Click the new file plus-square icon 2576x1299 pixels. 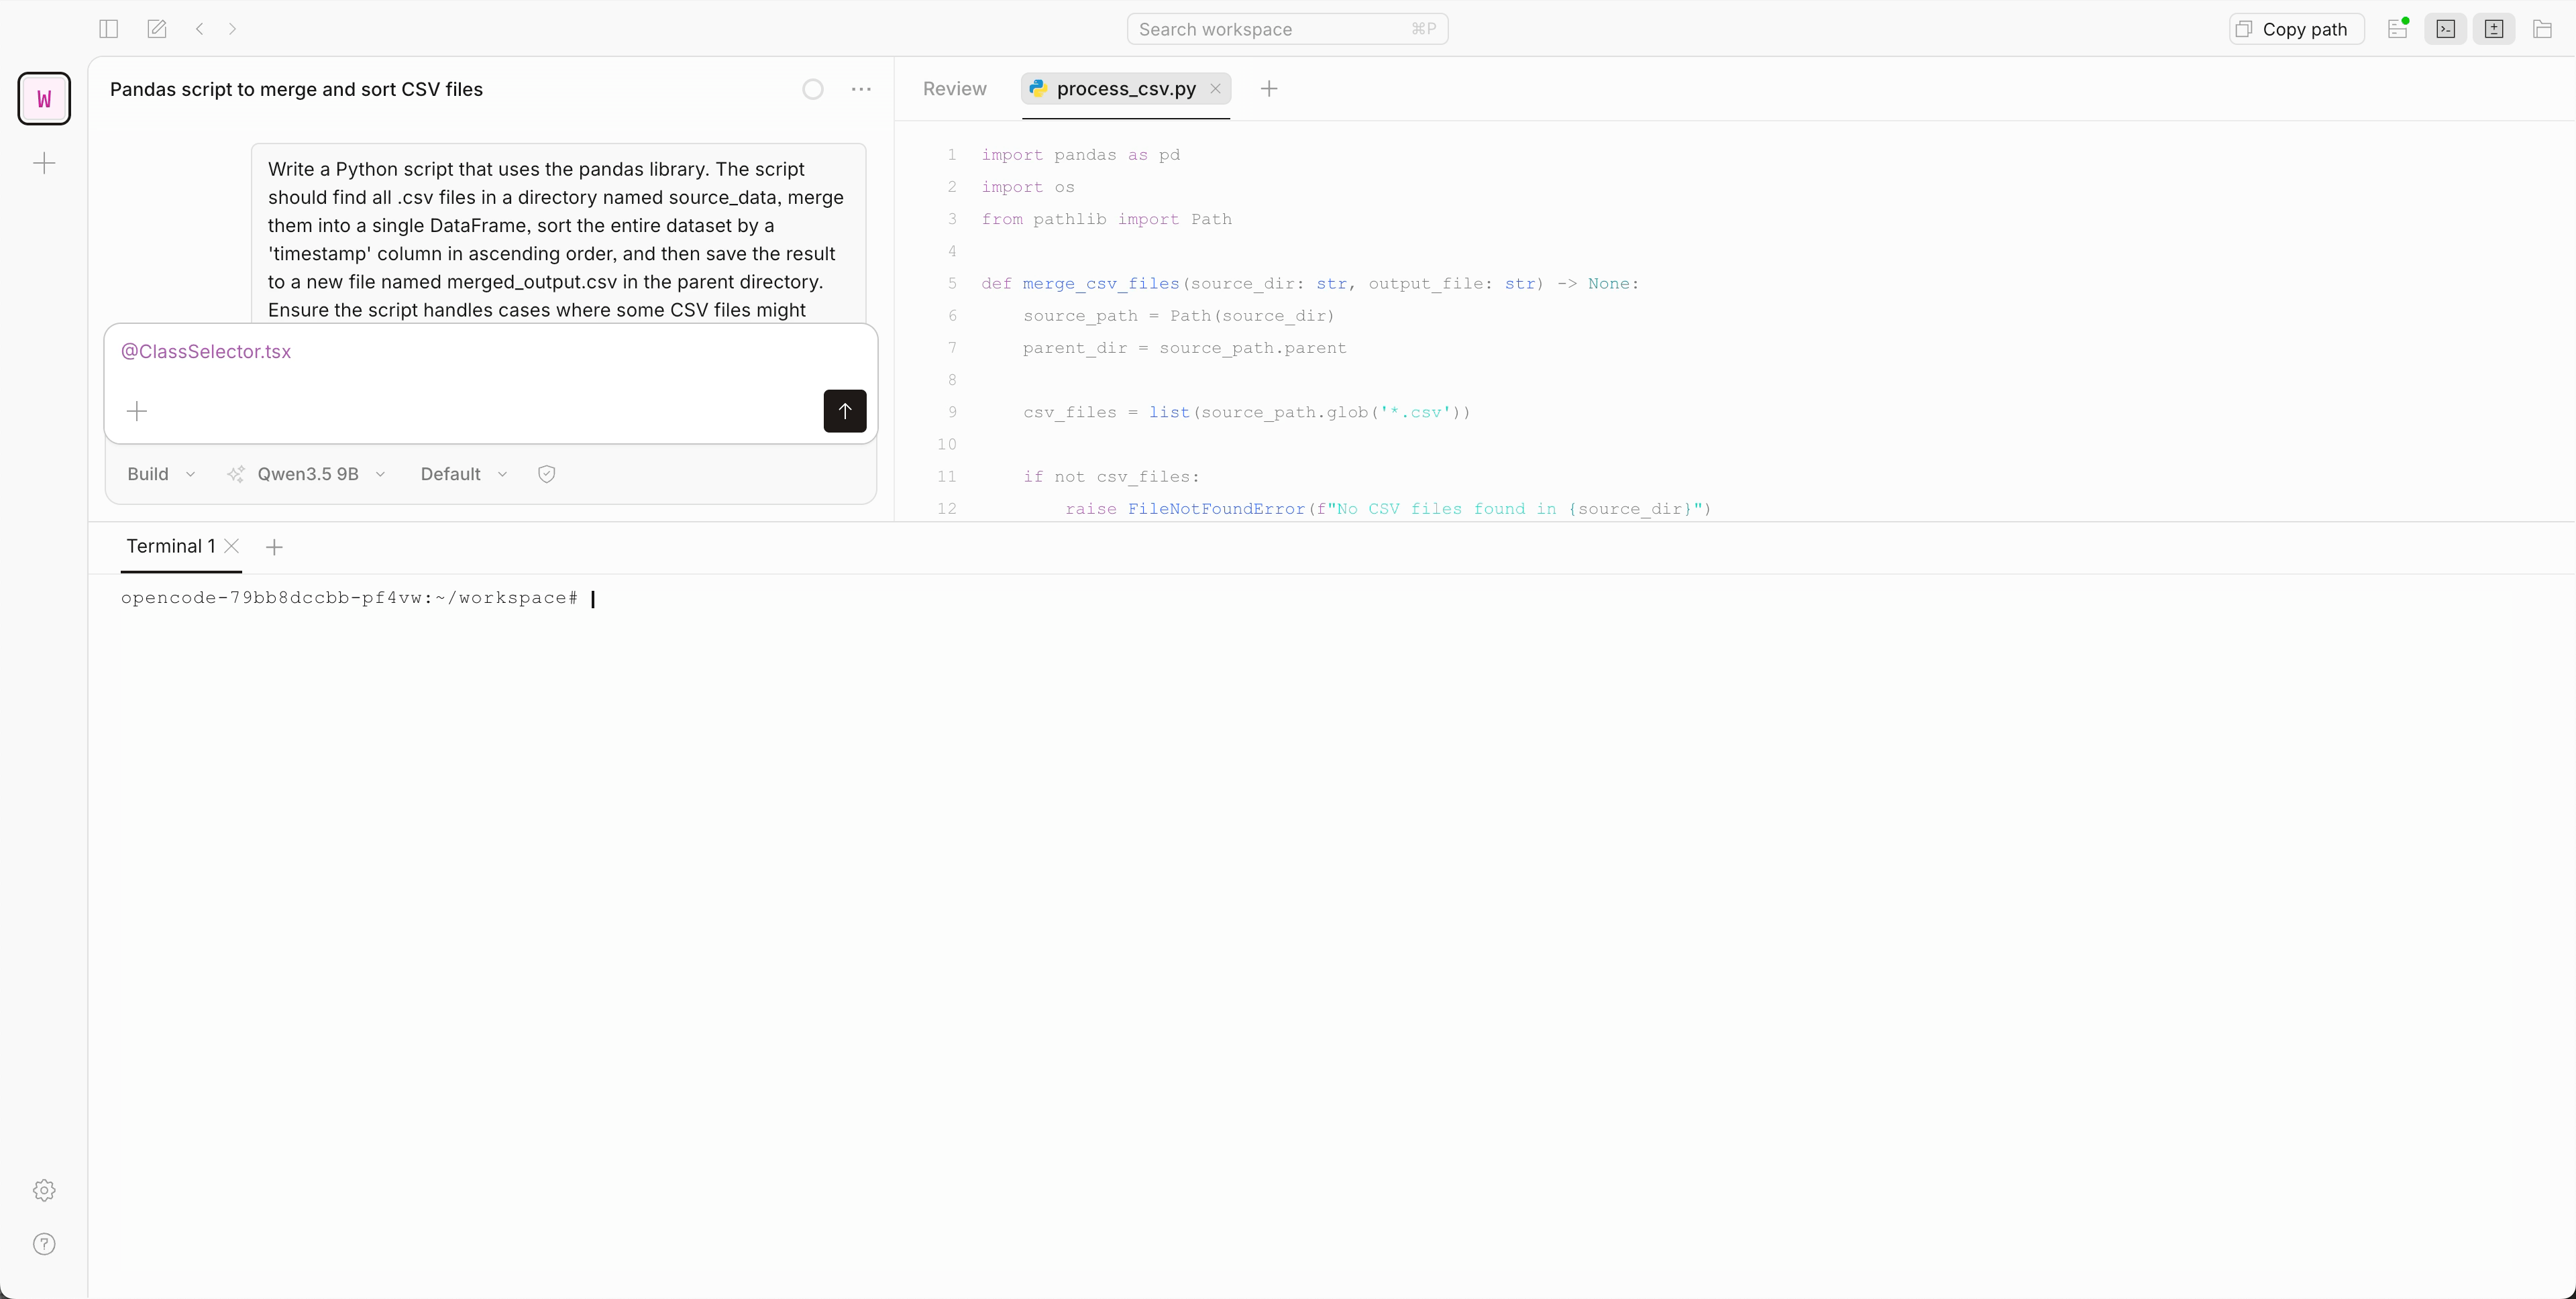(2494, 29)
